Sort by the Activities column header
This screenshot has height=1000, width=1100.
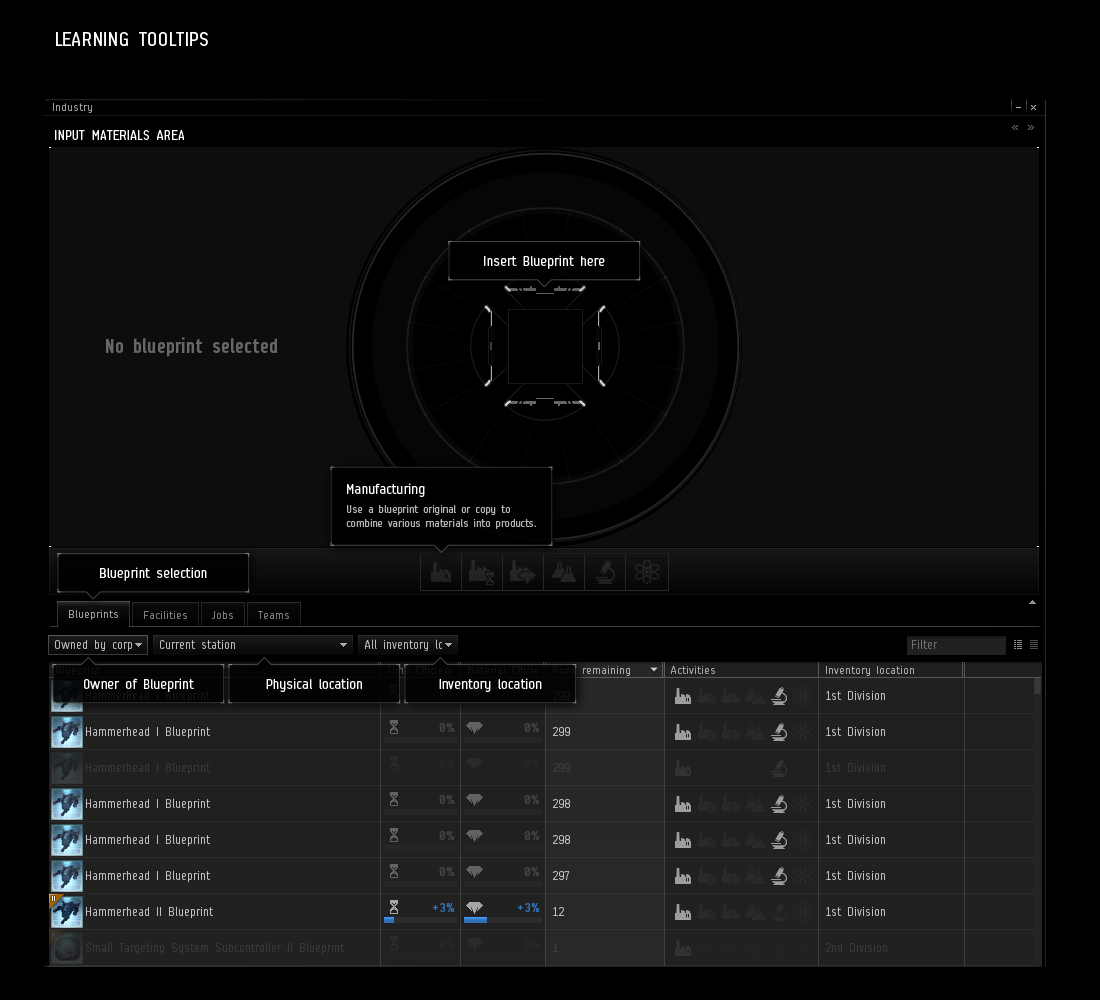tap(741, 670)
